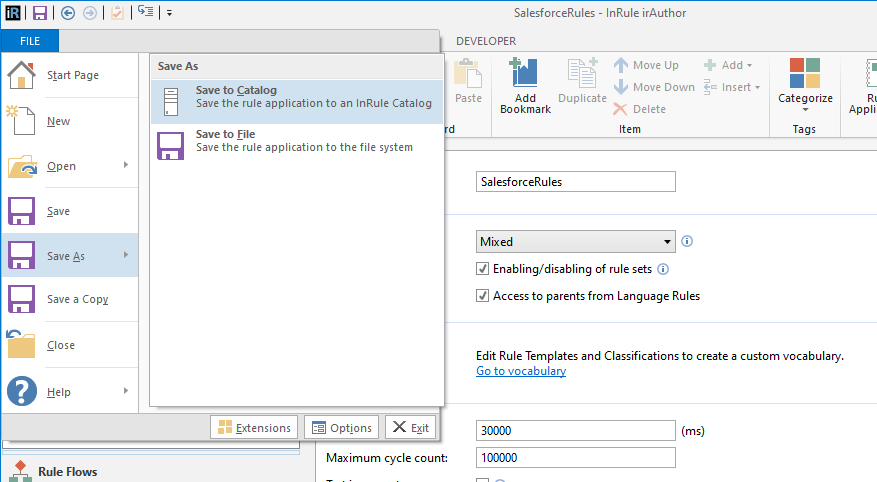
Task: Choose New in the file menu
Action: tap(70, 121)
